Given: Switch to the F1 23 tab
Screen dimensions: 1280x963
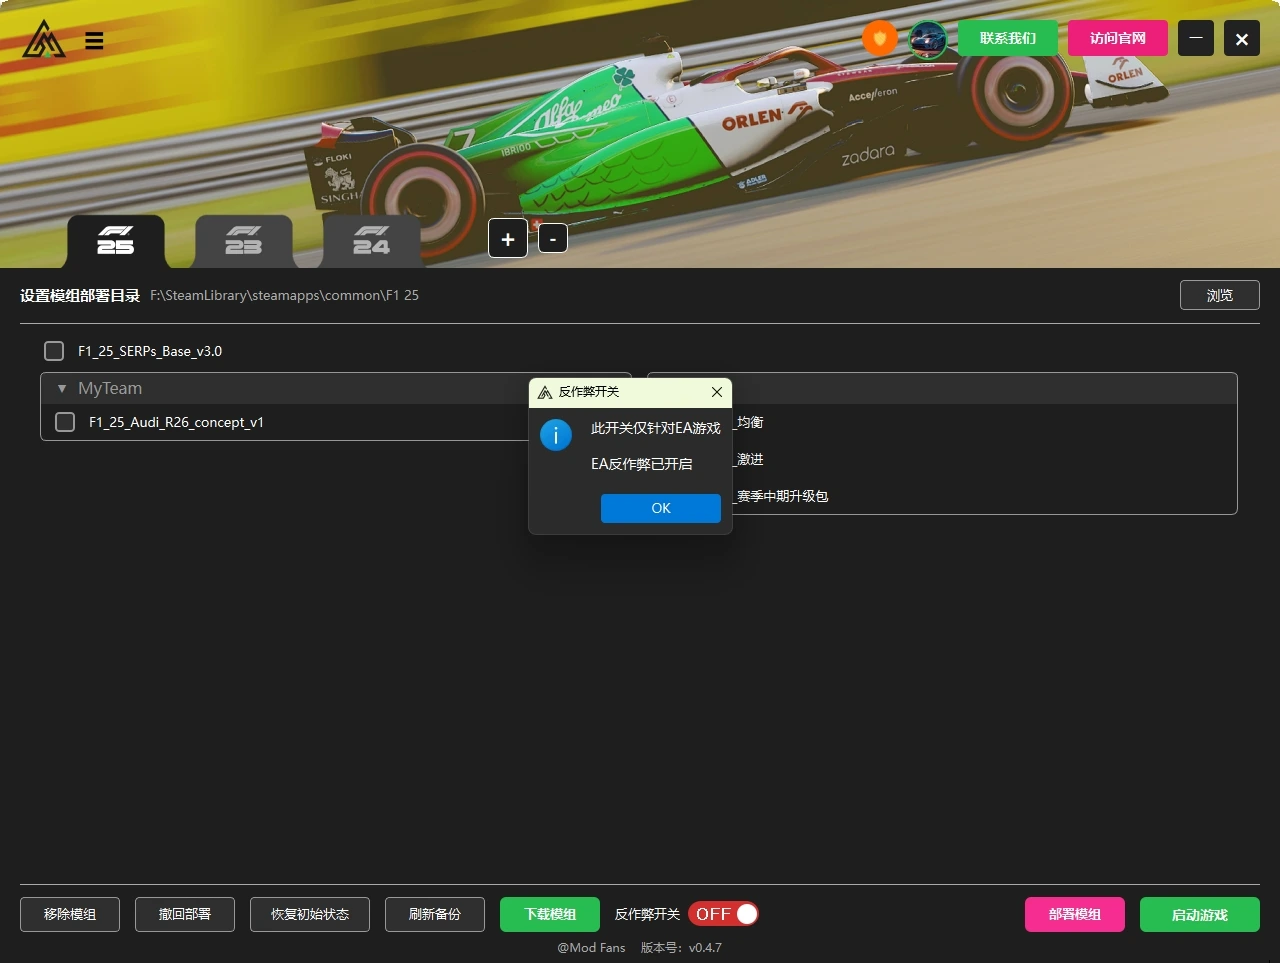Looking at the screenshot, I should (244, 241).
